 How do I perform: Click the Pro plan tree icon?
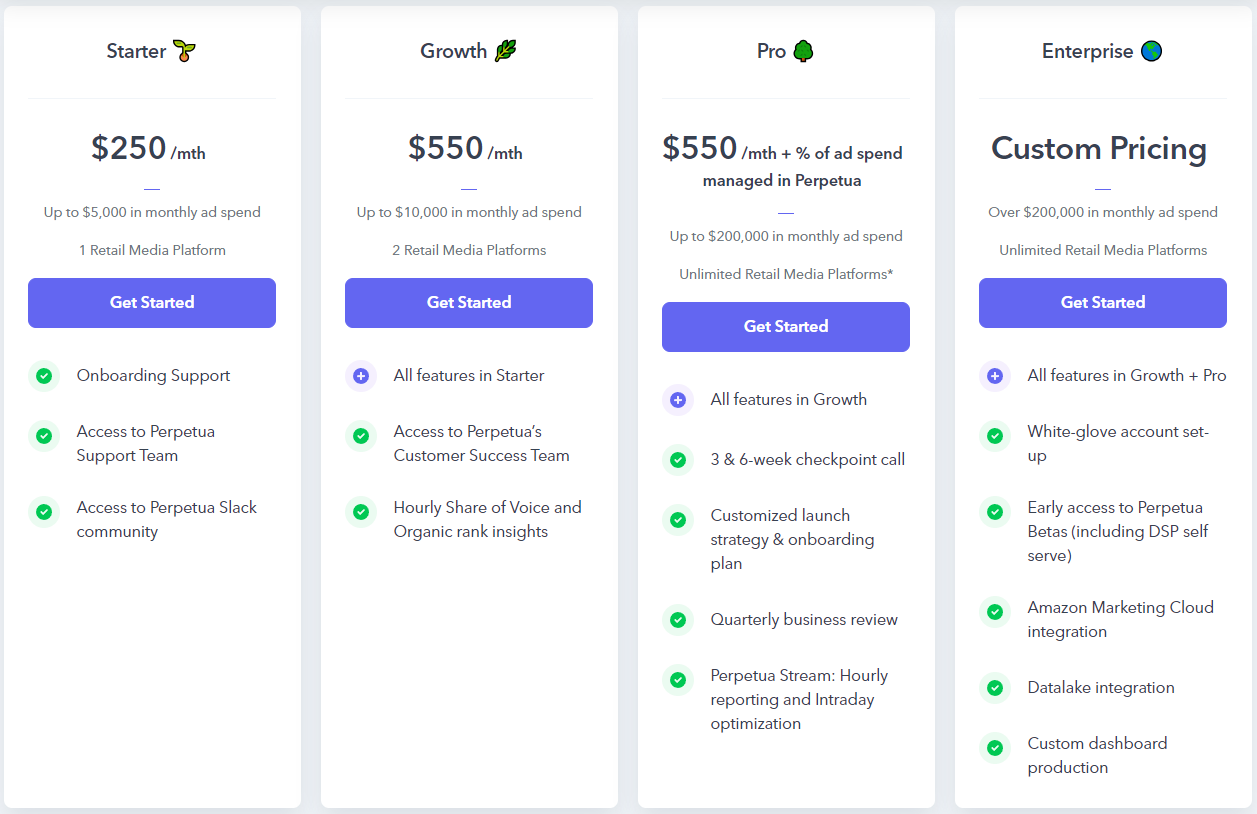803,51
